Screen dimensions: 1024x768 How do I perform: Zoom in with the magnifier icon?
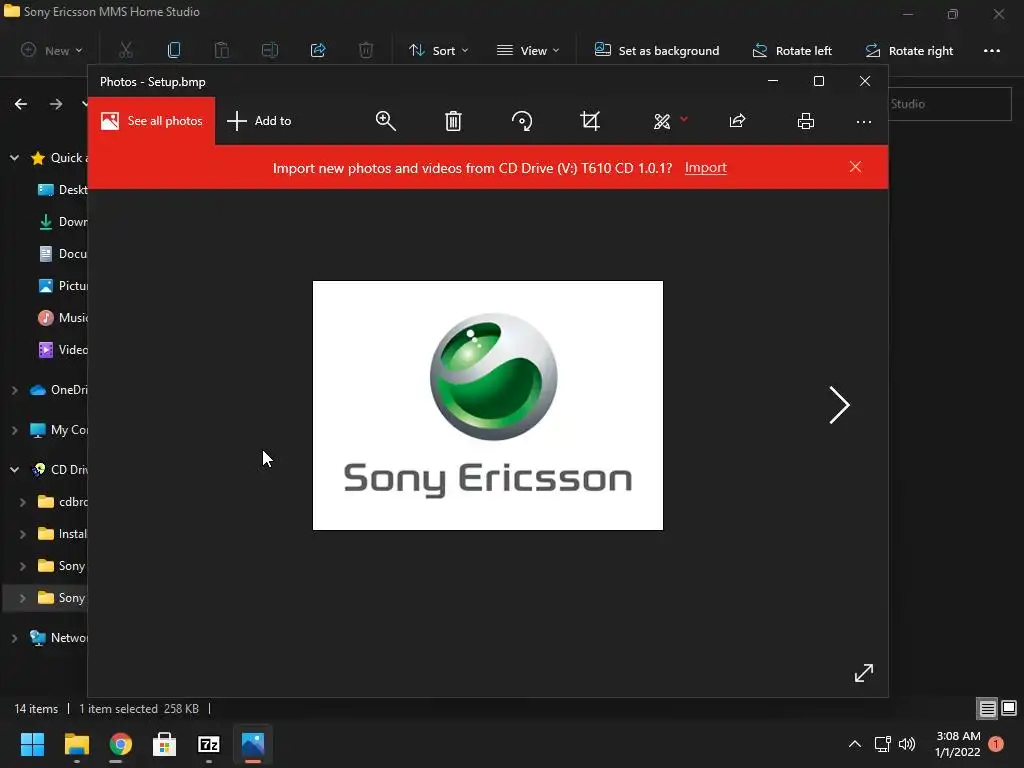click(385, 121)
